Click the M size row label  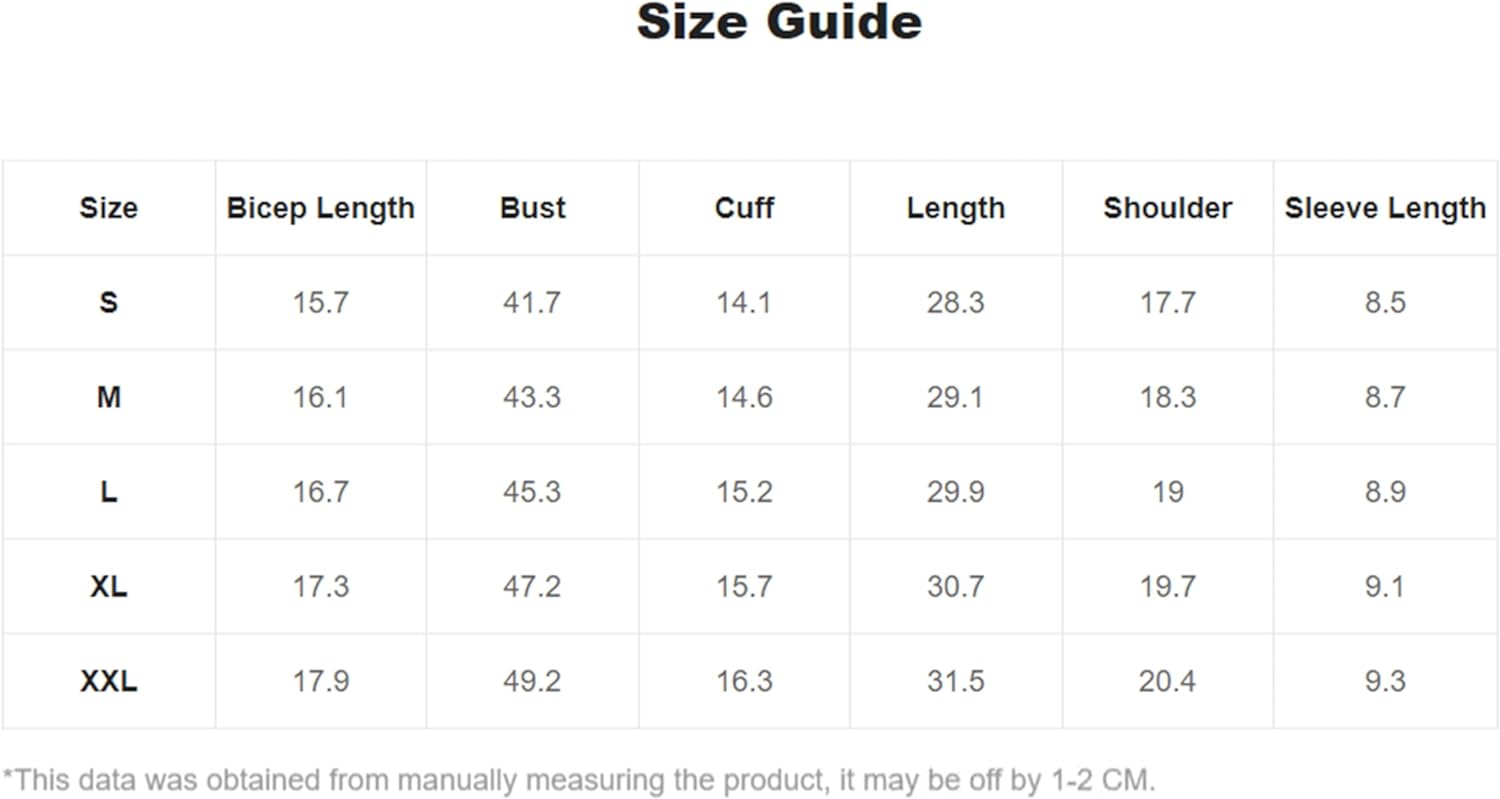[x=108, y=397]
